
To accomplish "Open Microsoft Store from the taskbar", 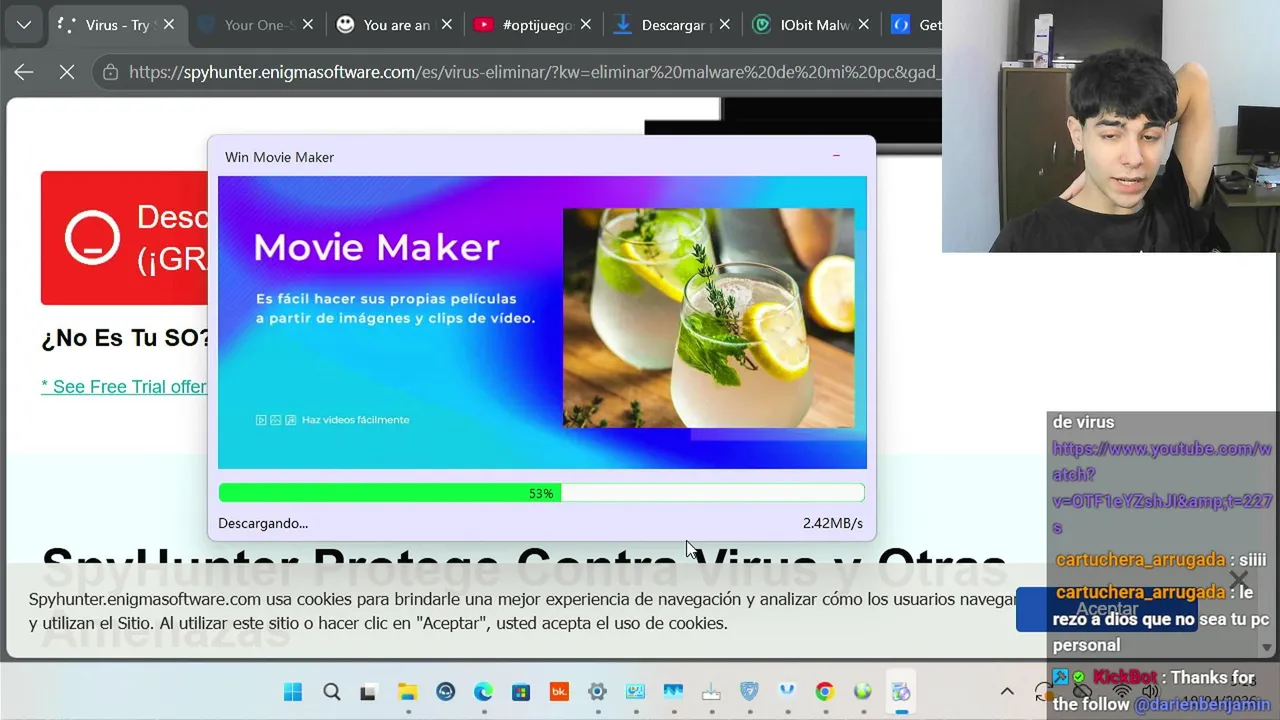I will [521, 692].
